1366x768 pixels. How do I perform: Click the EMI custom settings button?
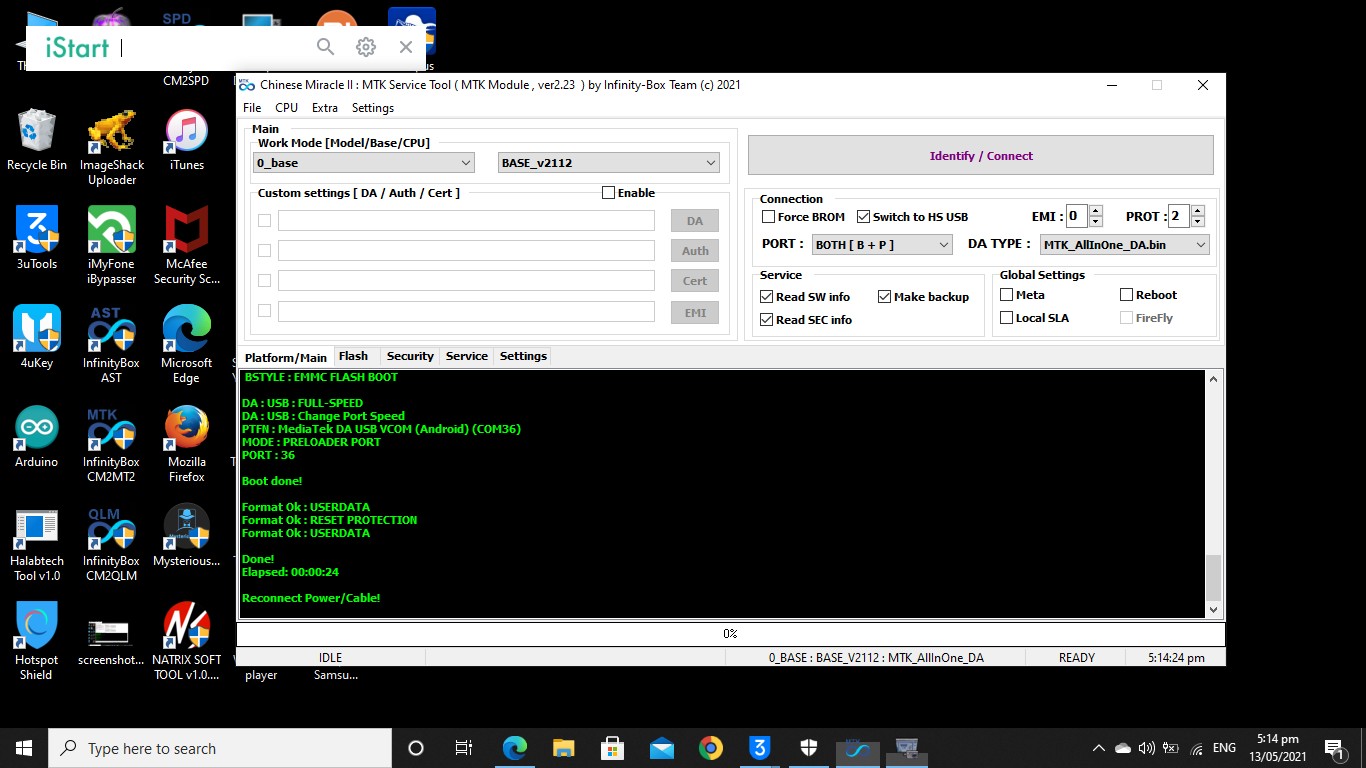point(694,312)
